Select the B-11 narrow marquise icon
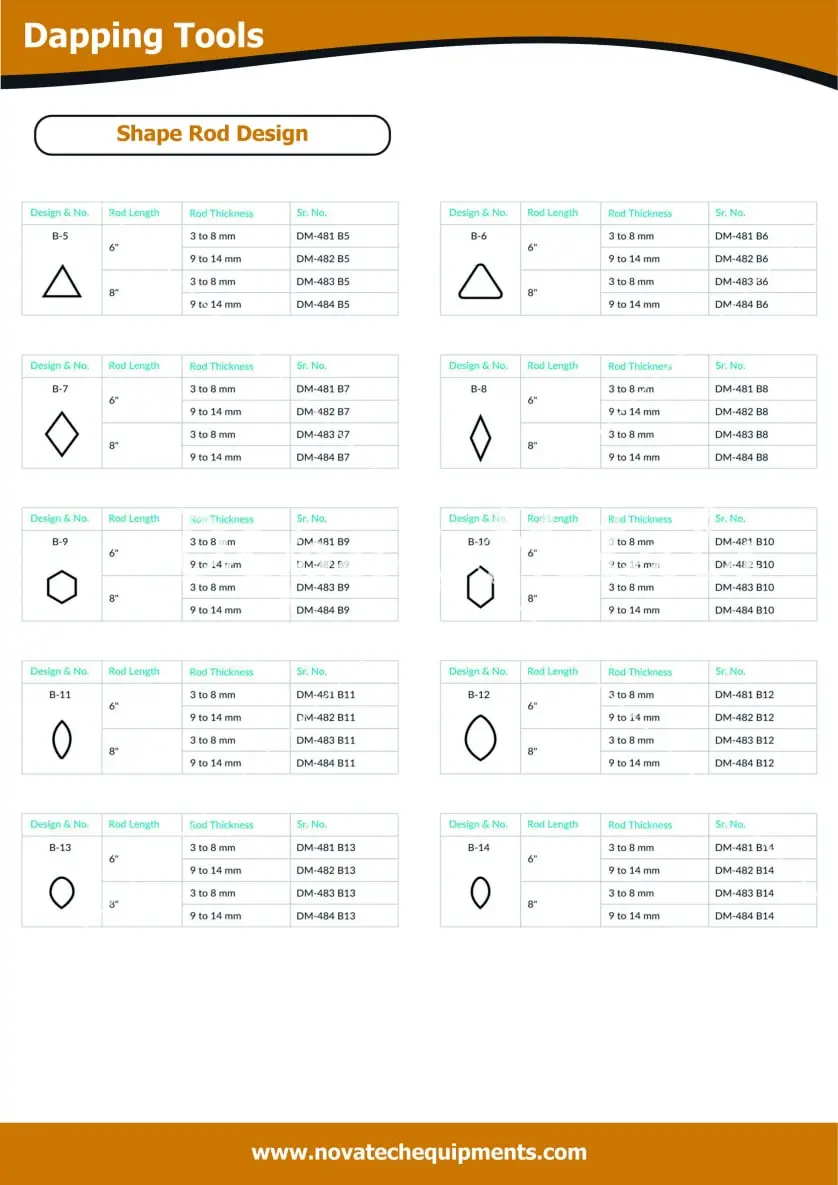Screen dimensions: 838x1185 62,740
